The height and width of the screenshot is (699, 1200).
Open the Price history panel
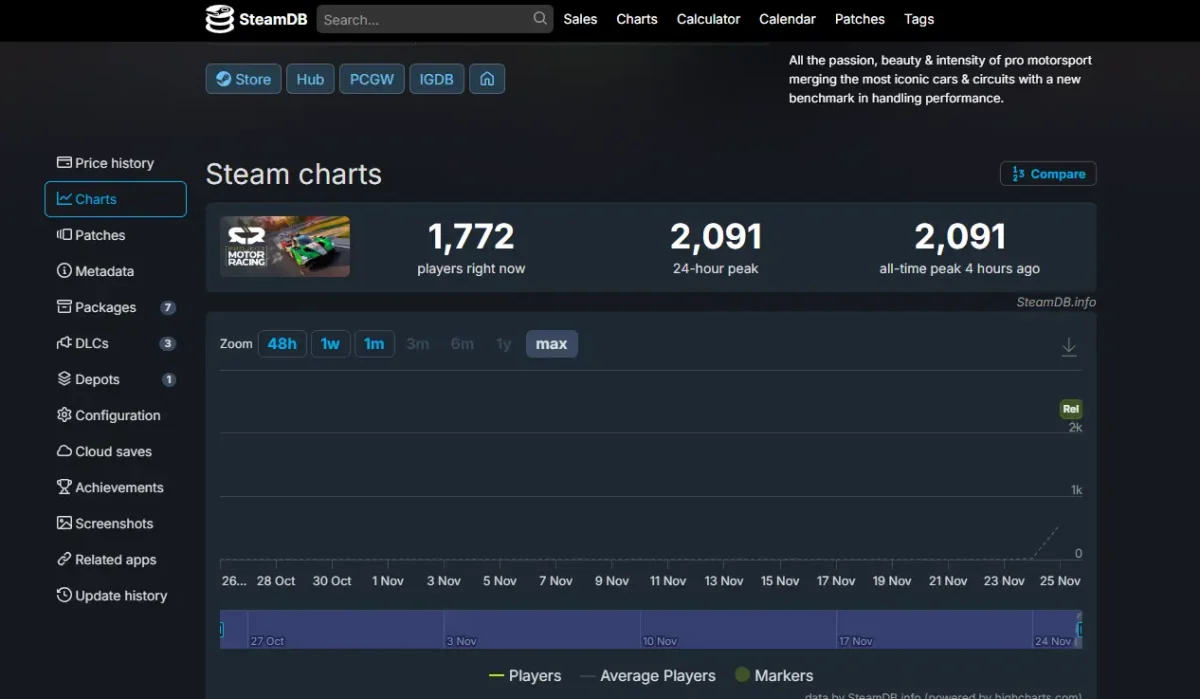pos(114,162)
